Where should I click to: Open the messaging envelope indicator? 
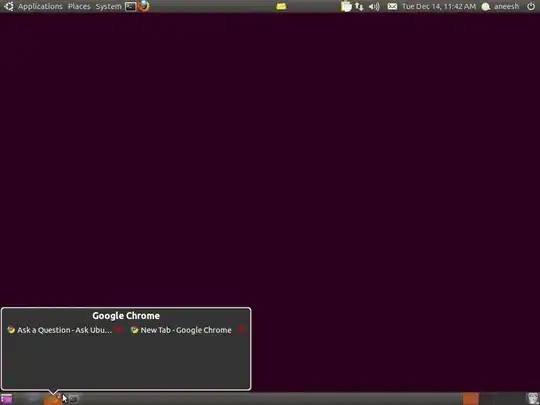coord(392,6)
